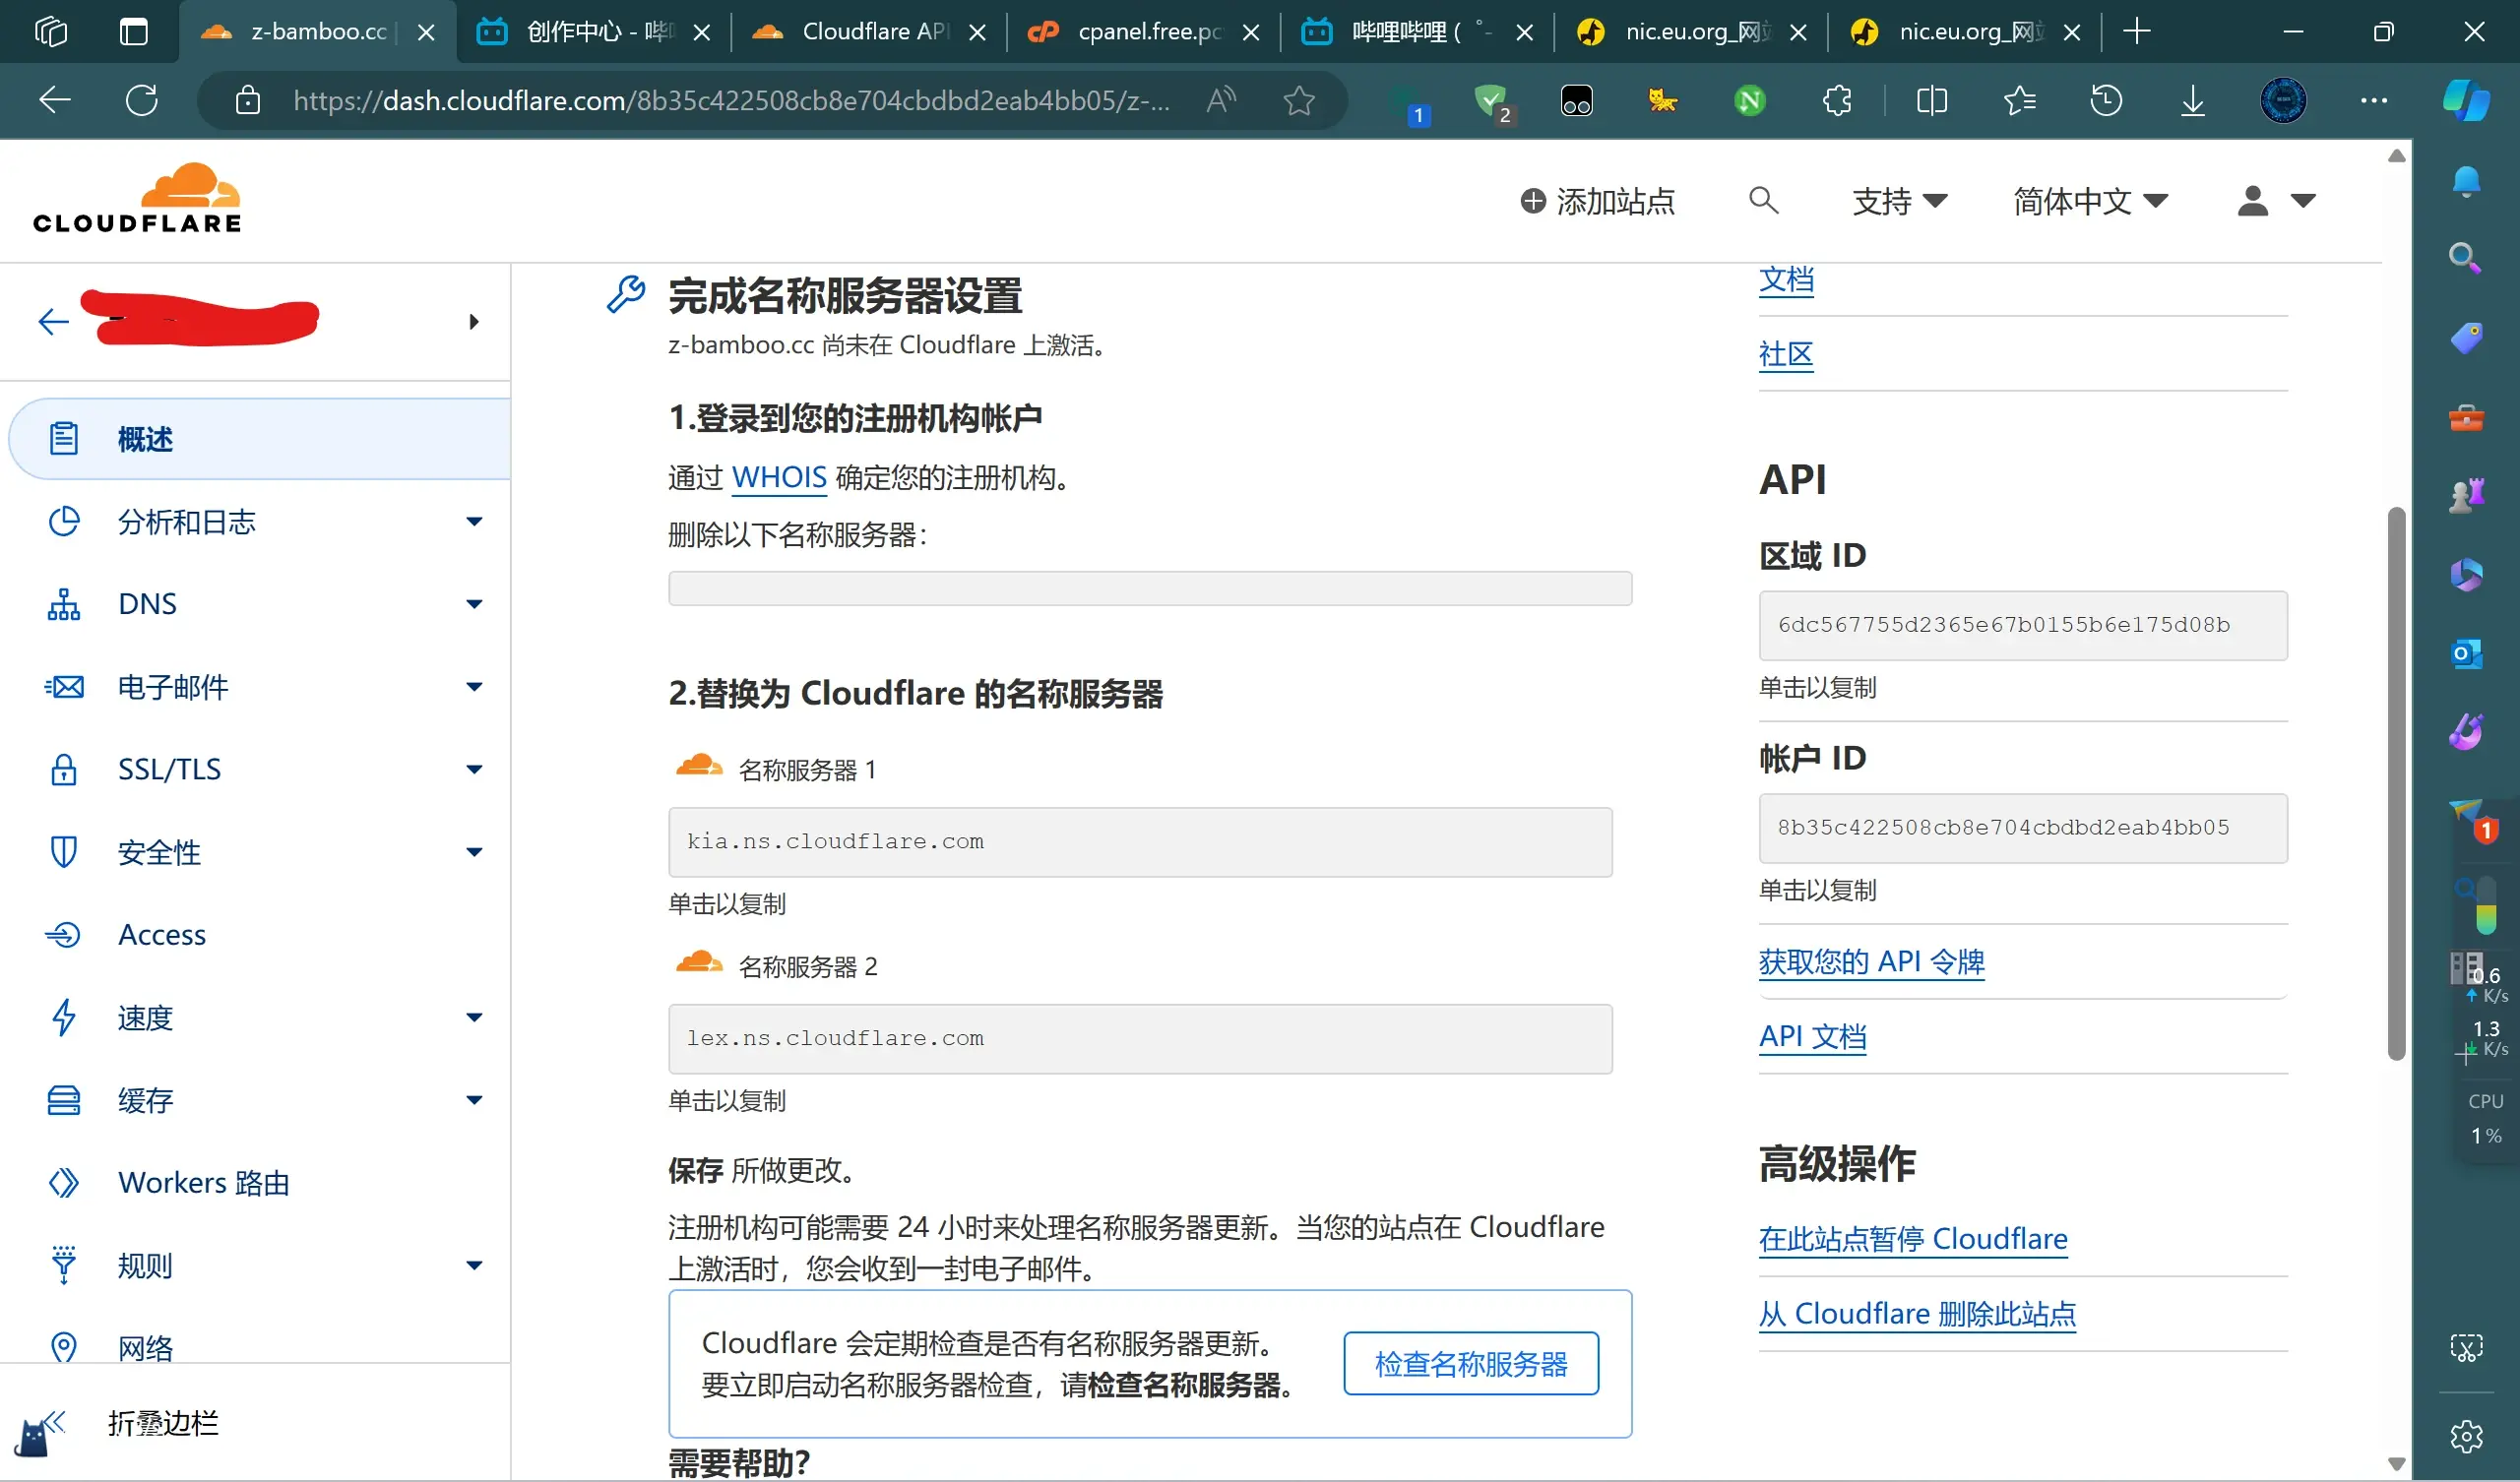This screenshot has height=1482, width=2520.
Task: Click the 添加站点 button
Action: pos(1597,201)
